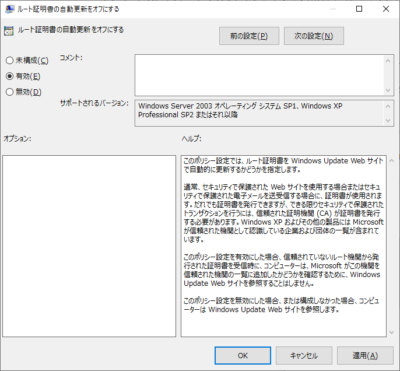The image size is (400, 371).
Task: Confirm with the OK button
Action: pos(243,356)
